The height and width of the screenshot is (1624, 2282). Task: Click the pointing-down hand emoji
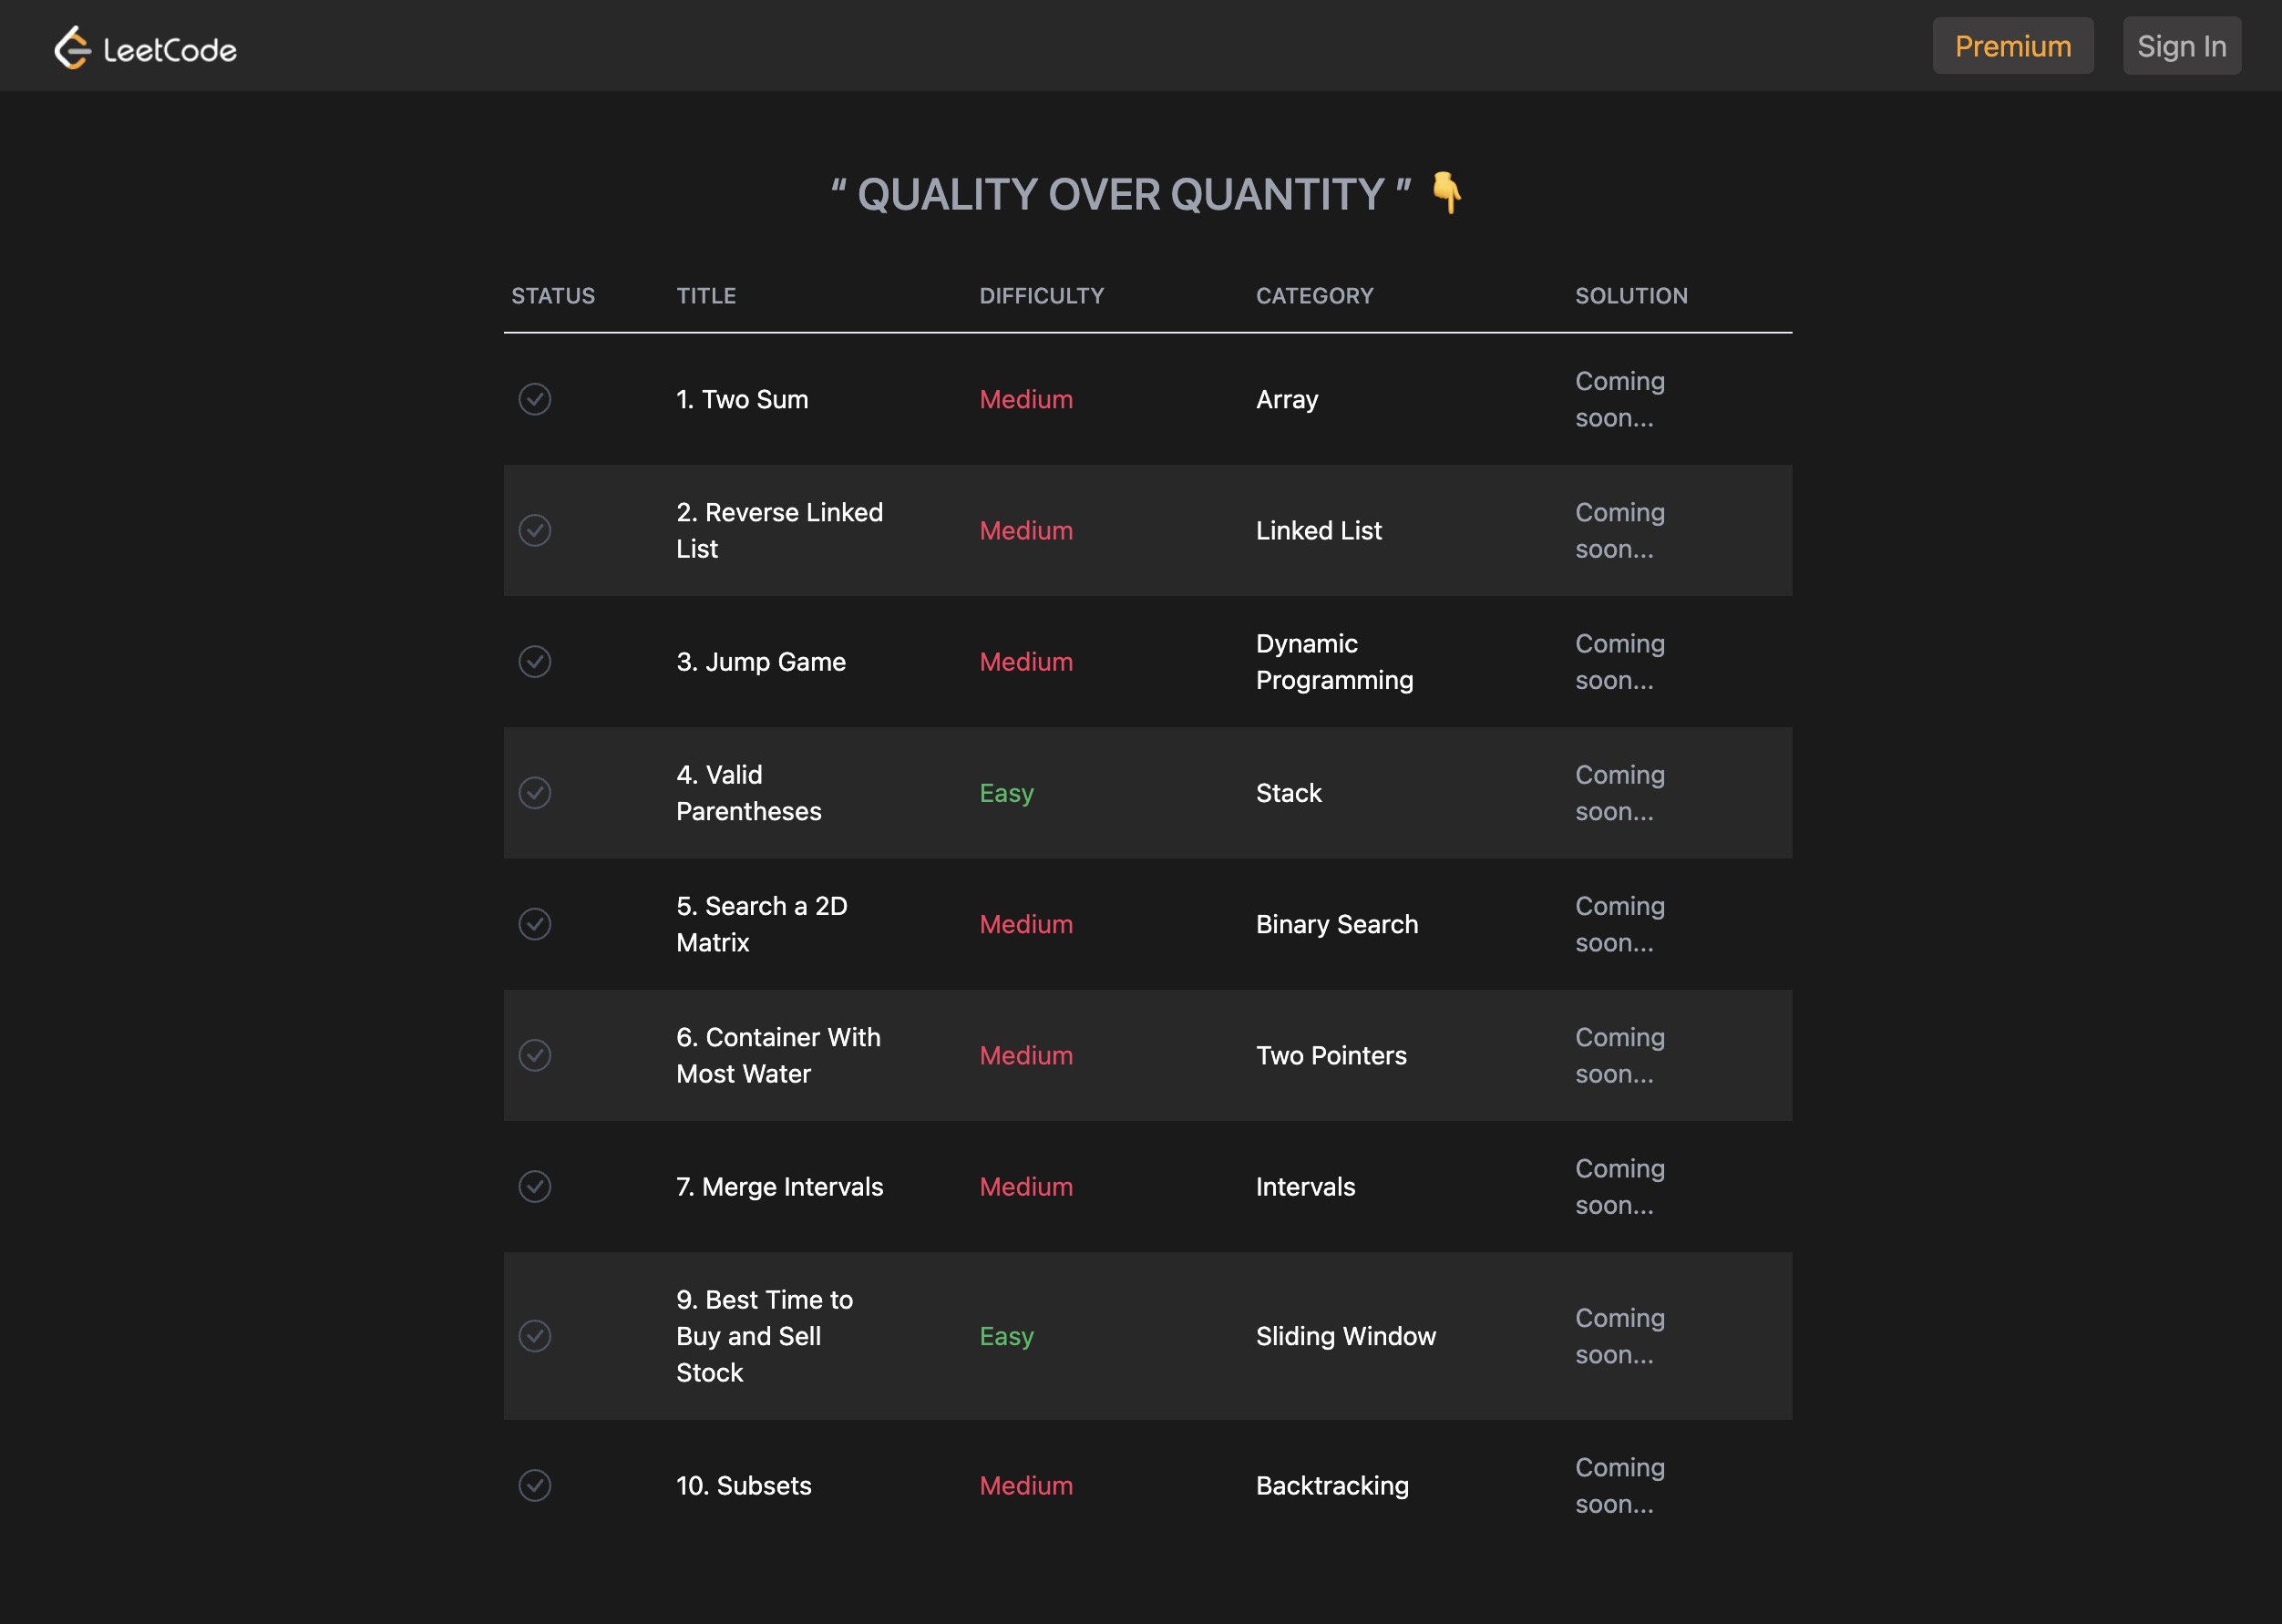(1446, 193)
